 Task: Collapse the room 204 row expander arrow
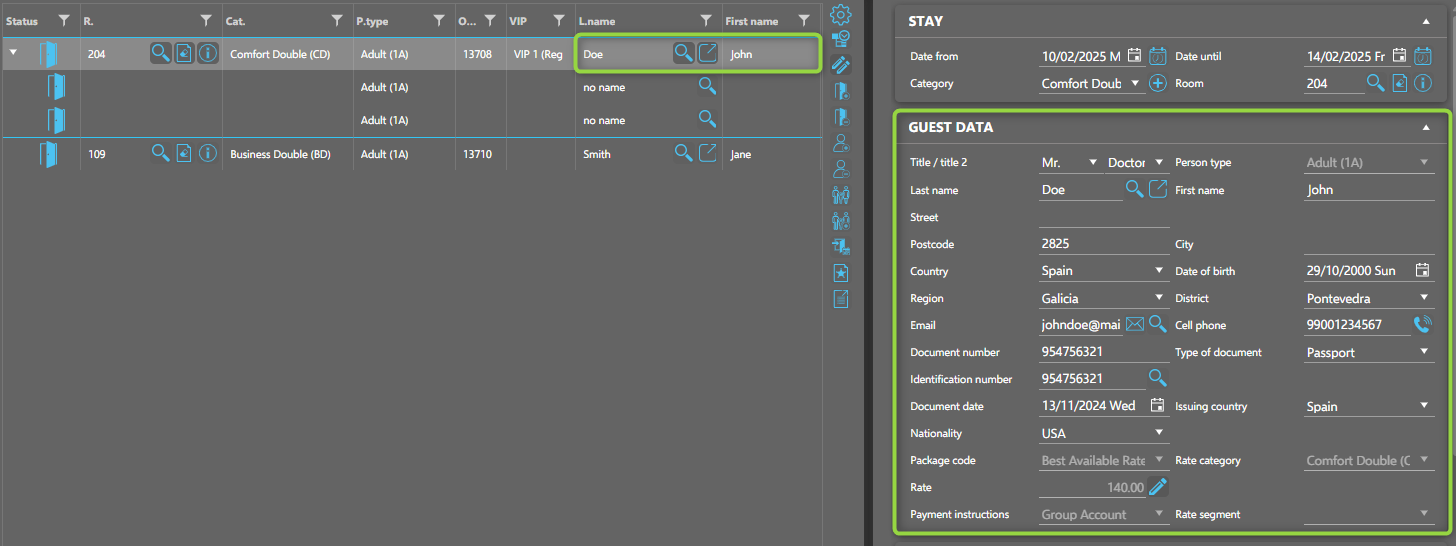(x=13, y=54)
